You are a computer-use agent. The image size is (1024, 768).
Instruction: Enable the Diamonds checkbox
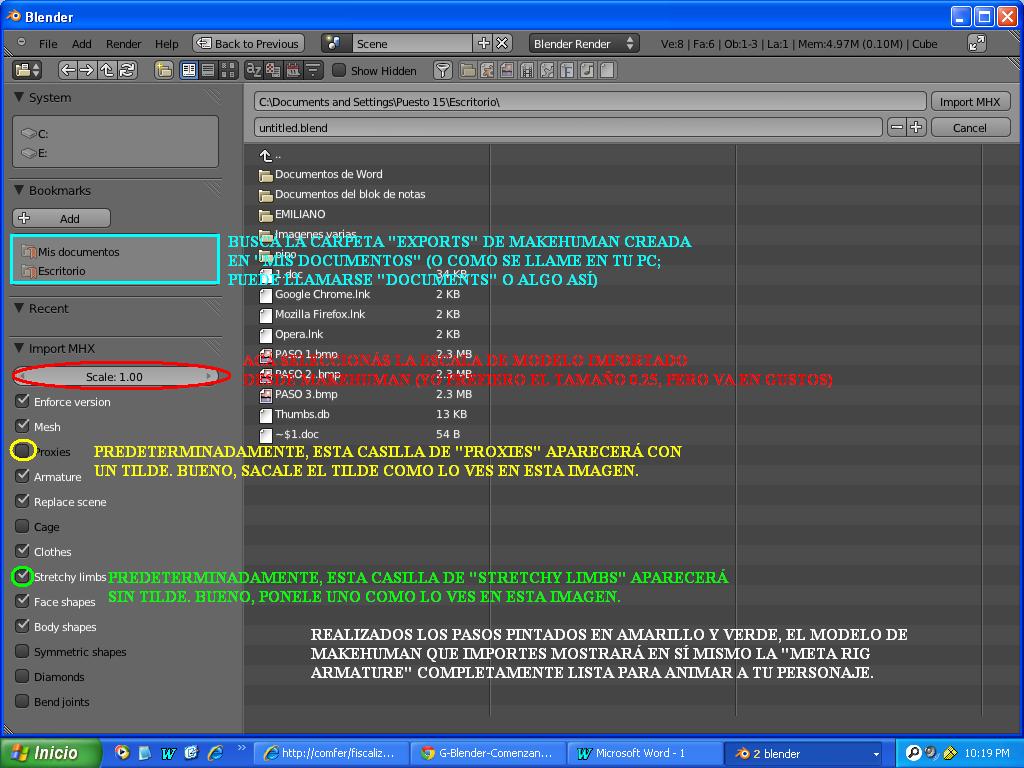pyautogui.click(x=22, y=676)
